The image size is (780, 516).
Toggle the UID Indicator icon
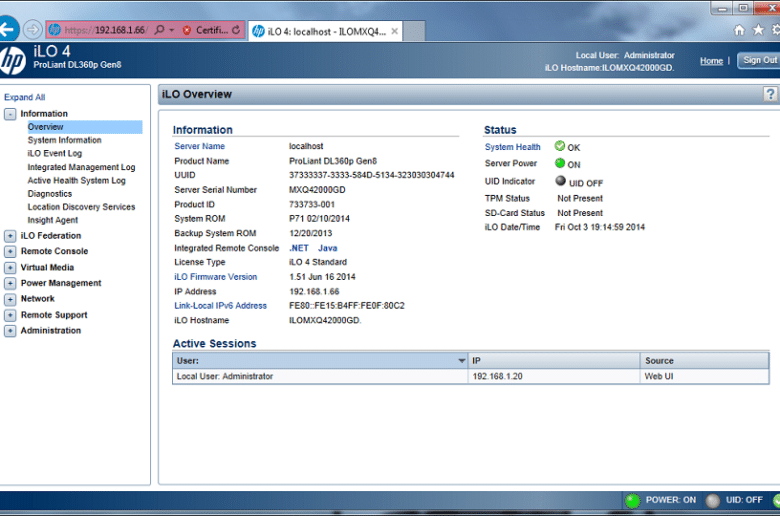pyautogui.click(x=560, y=181)
